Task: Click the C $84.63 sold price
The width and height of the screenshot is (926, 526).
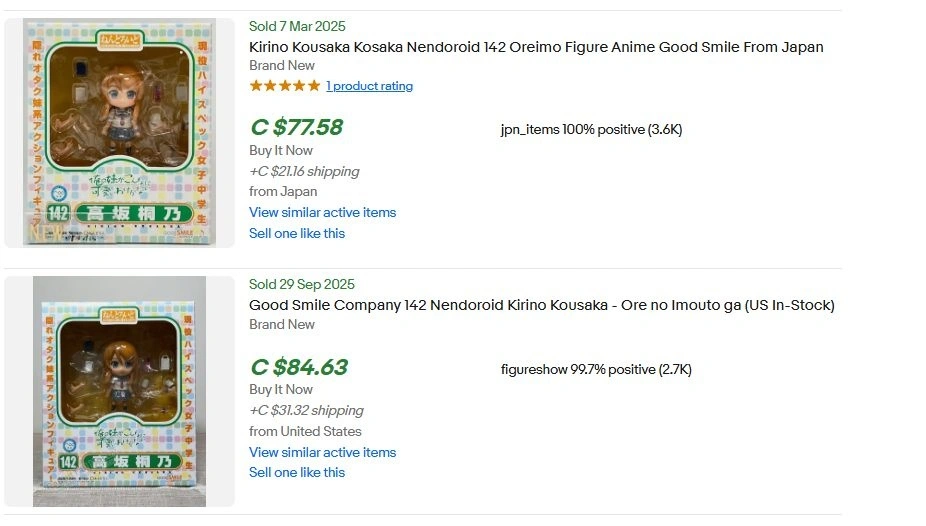Action: [x=299, y=367]
